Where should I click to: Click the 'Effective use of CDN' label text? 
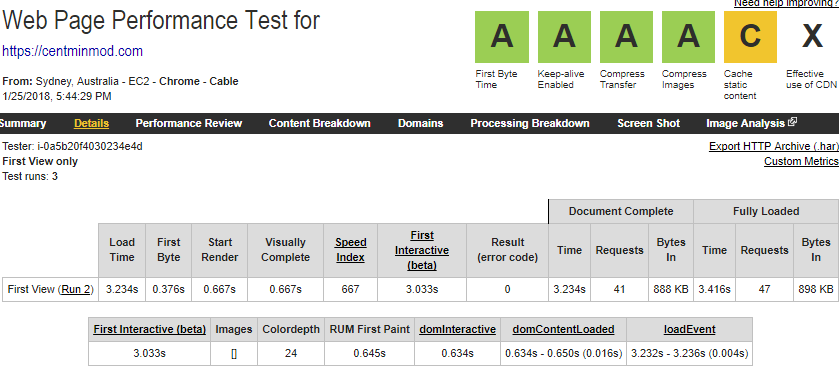pos(812,79)
